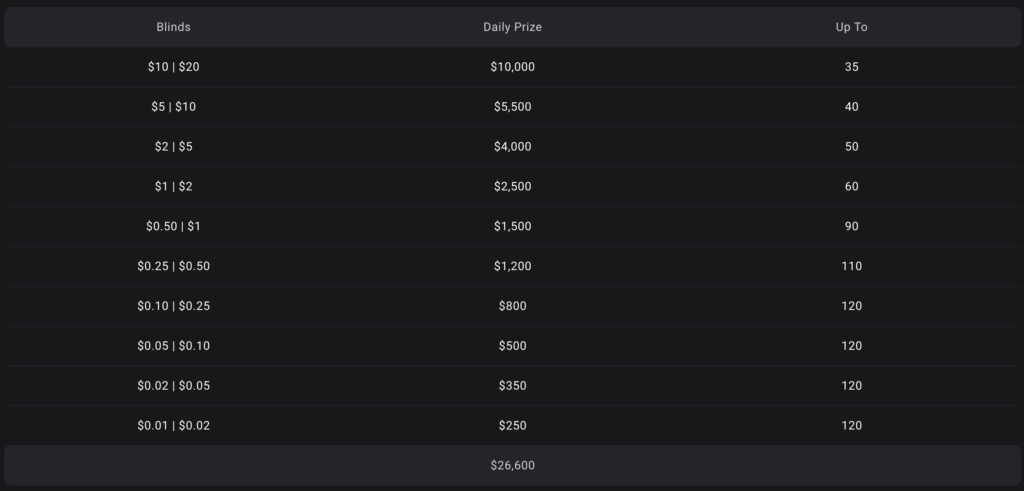Select the $5 | $10 blinds cell
The width and height of the screenshot is (1024, 491).
click(173, 106)
